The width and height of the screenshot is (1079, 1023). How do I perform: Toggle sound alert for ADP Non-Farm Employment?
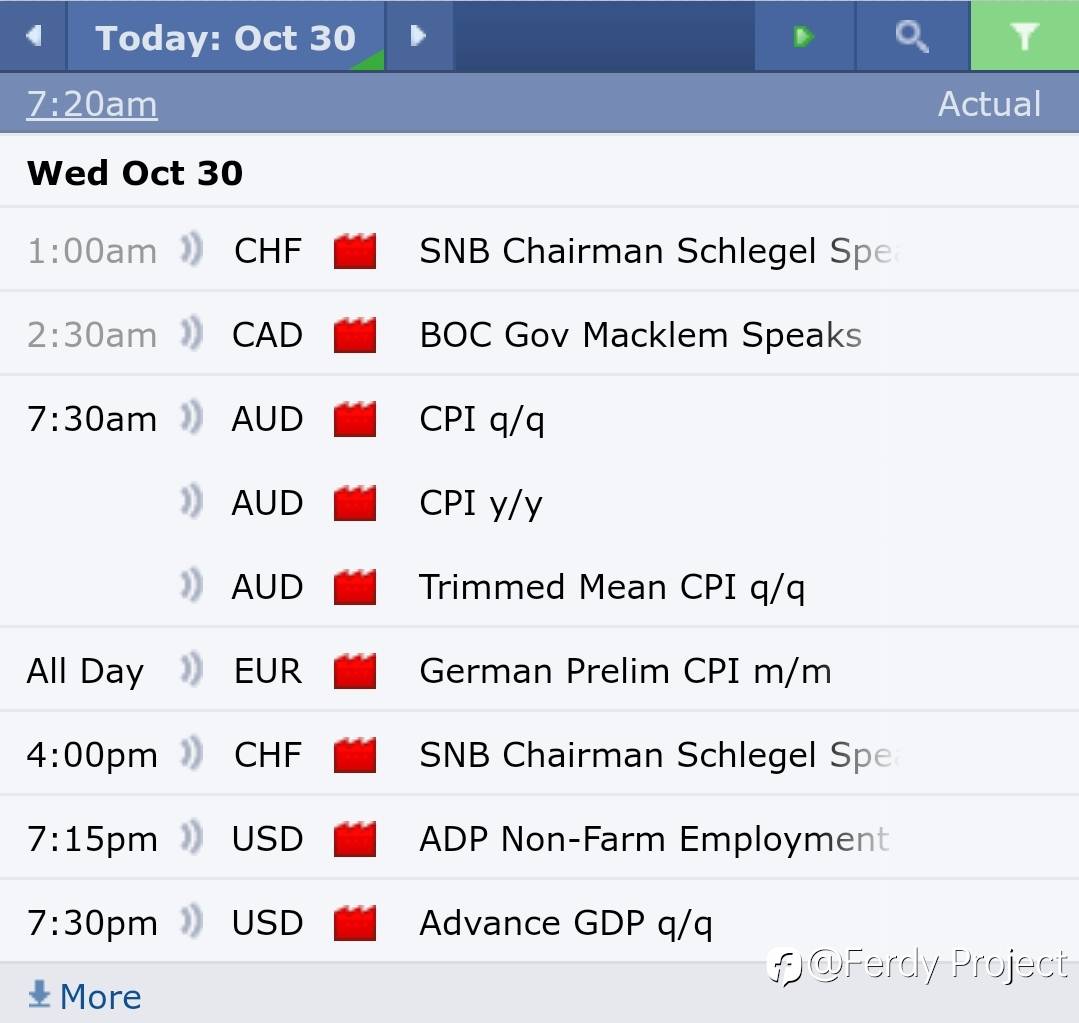191,839
